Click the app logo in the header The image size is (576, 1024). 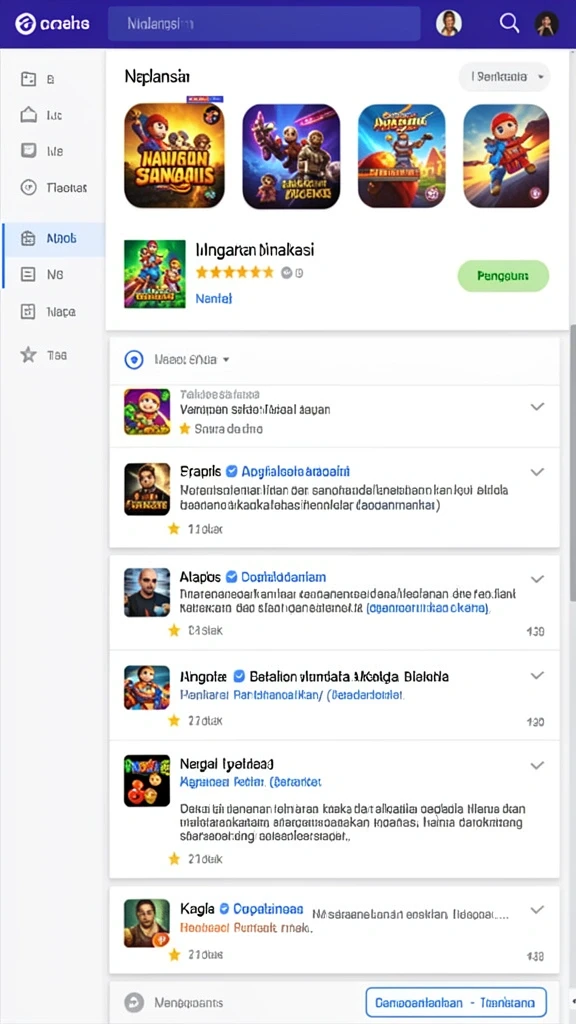tap(52, 24)
